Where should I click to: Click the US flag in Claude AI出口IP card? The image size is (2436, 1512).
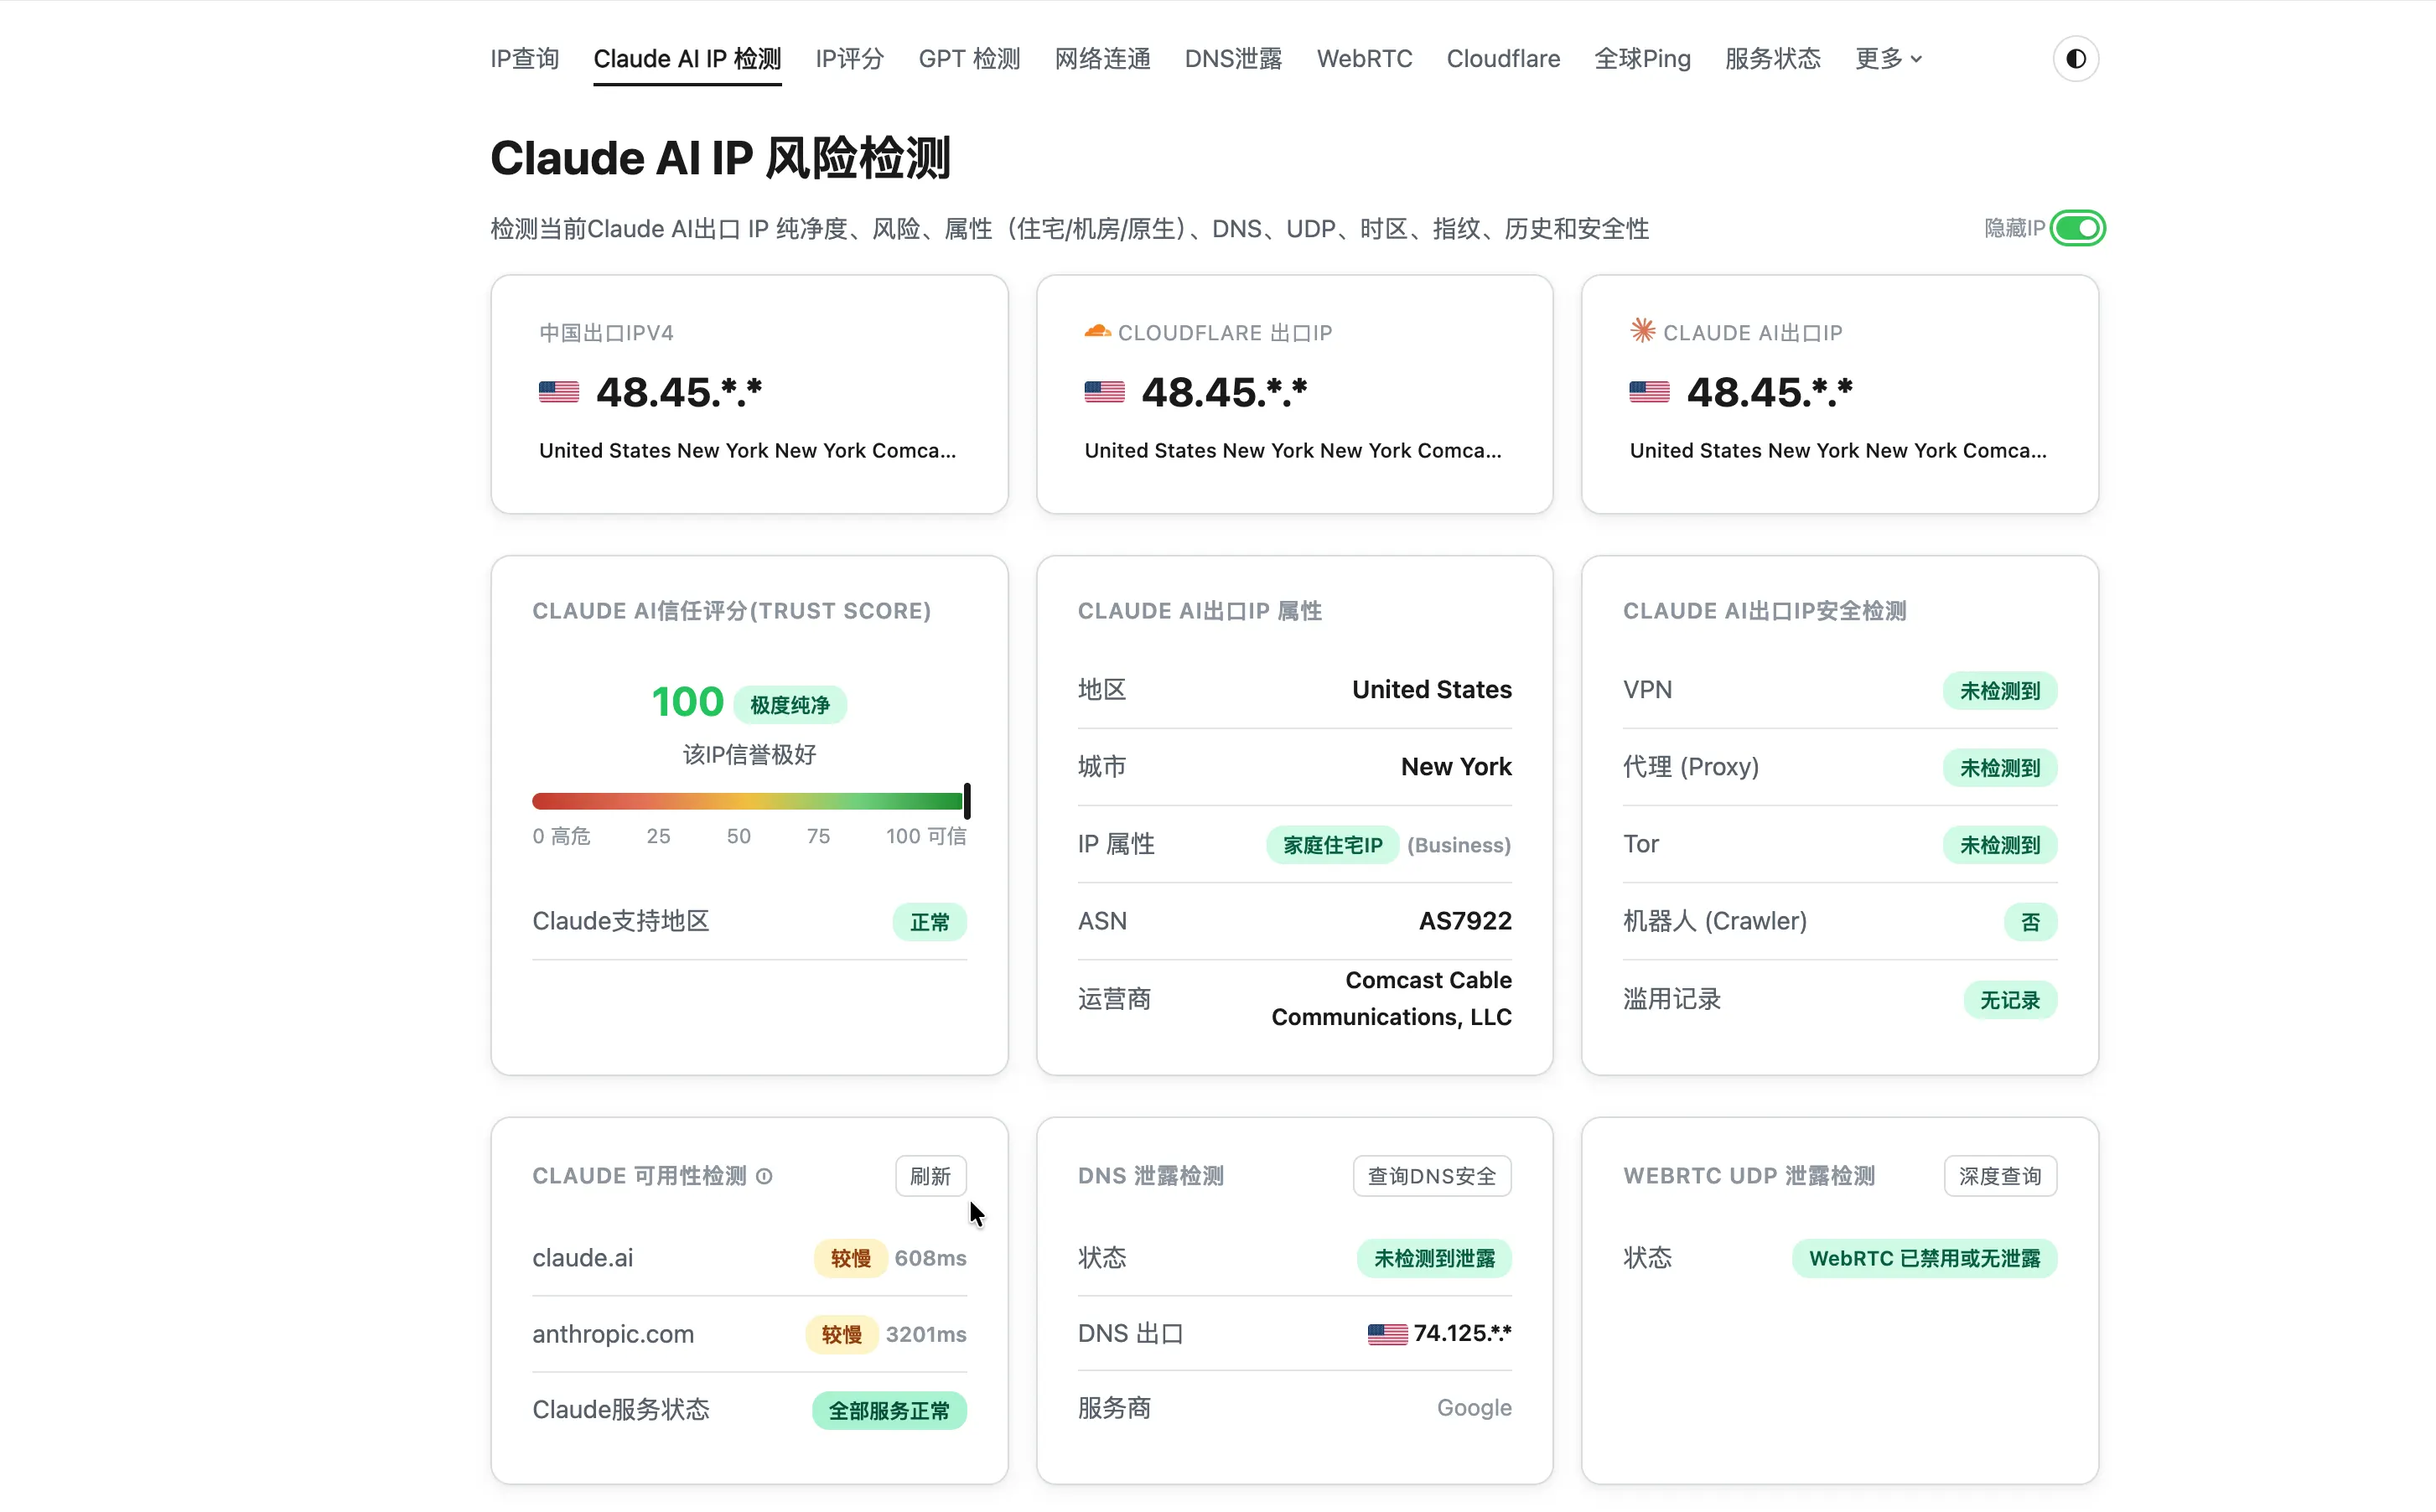pos(1649,392)
